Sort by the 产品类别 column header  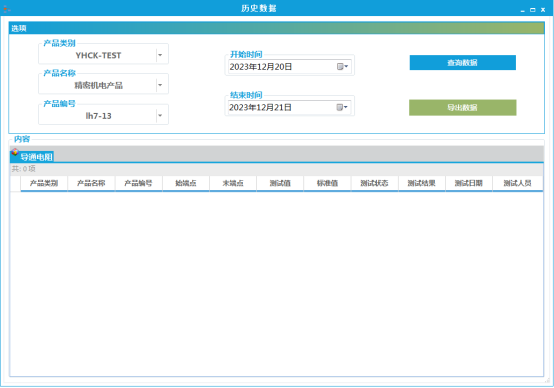coord(44,183)
